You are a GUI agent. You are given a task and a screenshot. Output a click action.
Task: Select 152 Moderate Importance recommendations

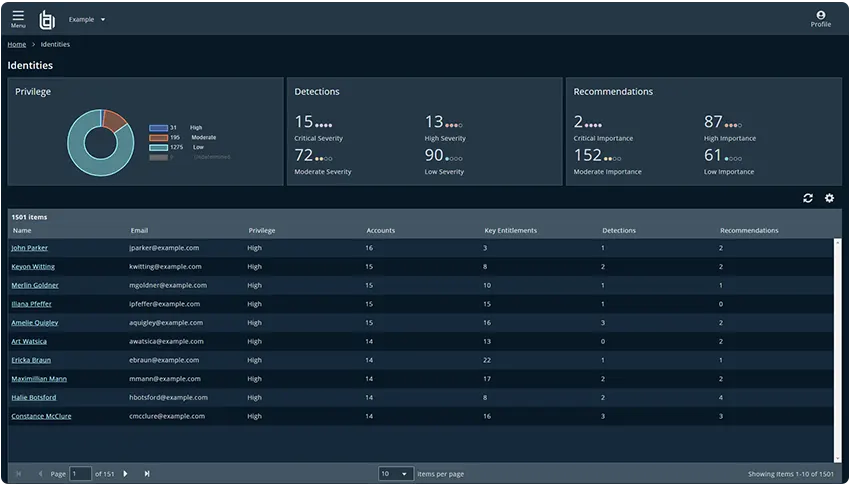[607, 161]
